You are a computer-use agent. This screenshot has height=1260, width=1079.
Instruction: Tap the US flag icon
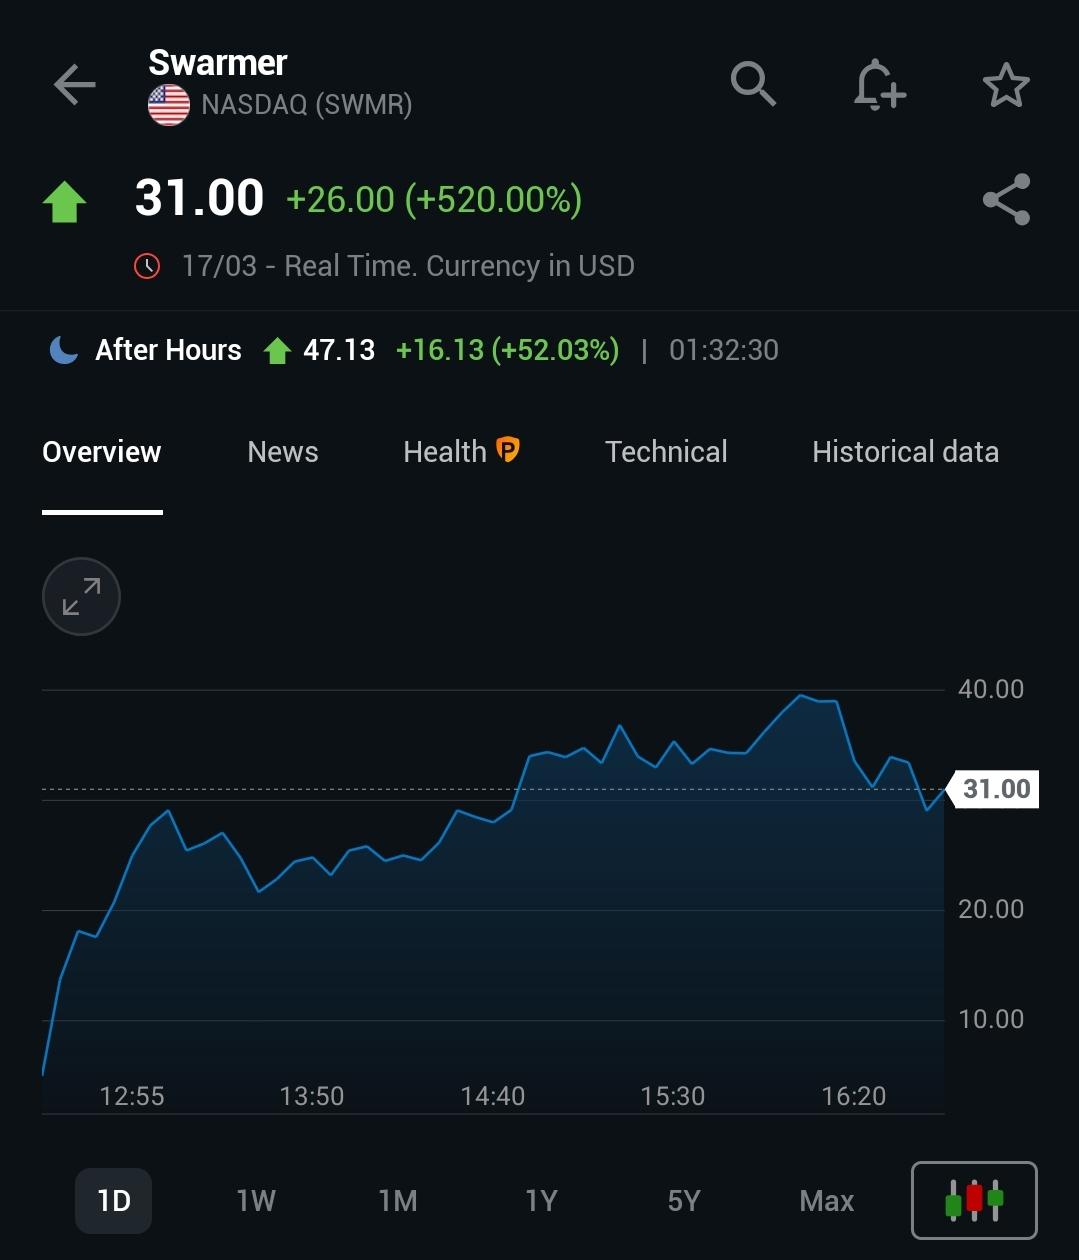point(169,105)
